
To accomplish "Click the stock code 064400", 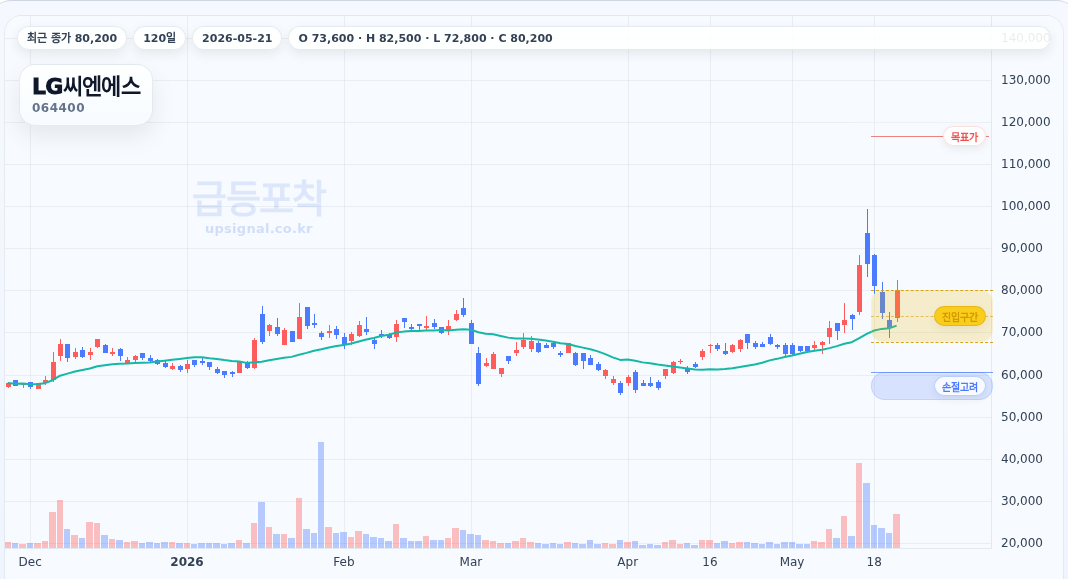I will [59, 108].
